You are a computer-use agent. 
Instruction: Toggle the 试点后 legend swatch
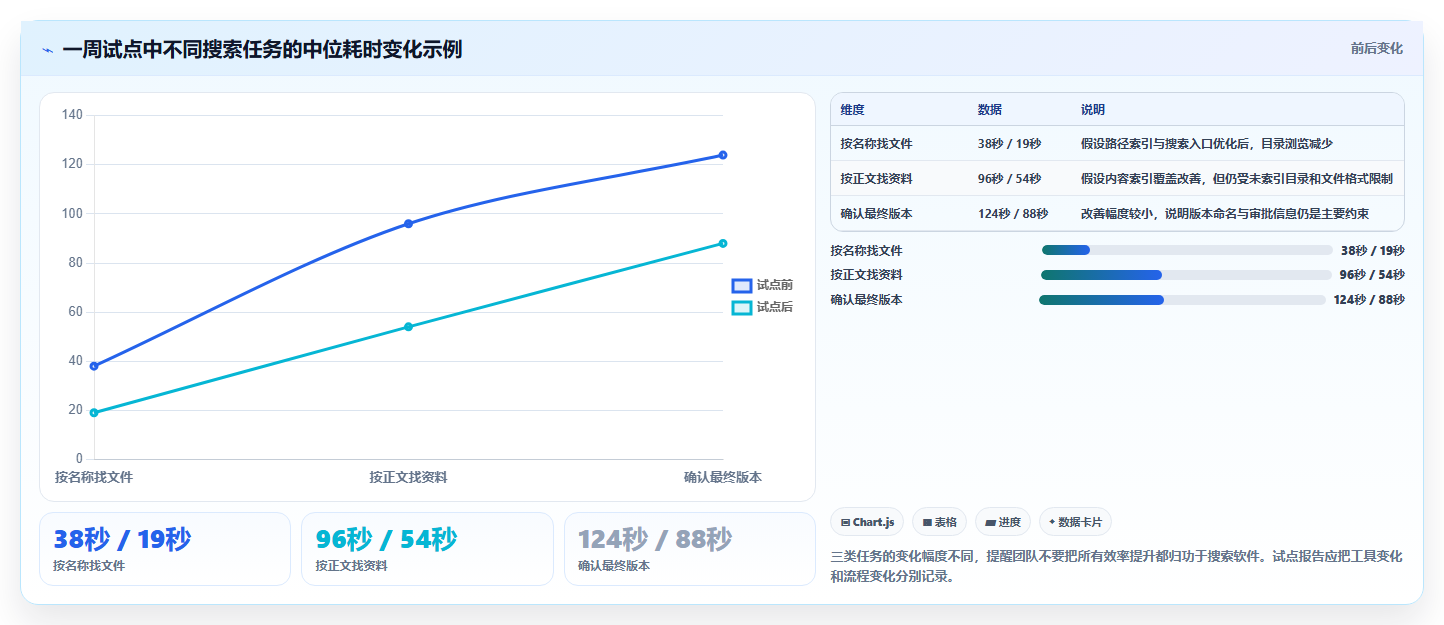[742, 308]
